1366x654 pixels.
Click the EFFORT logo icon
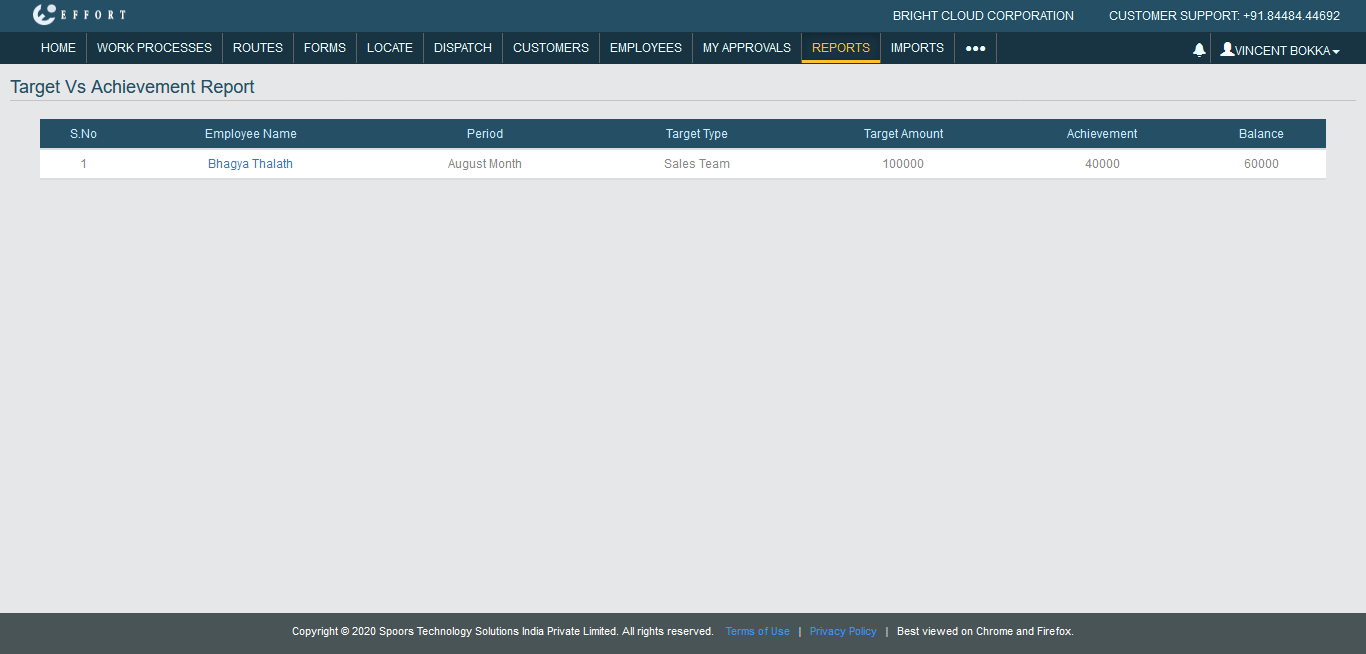click(x=45, y=15)
